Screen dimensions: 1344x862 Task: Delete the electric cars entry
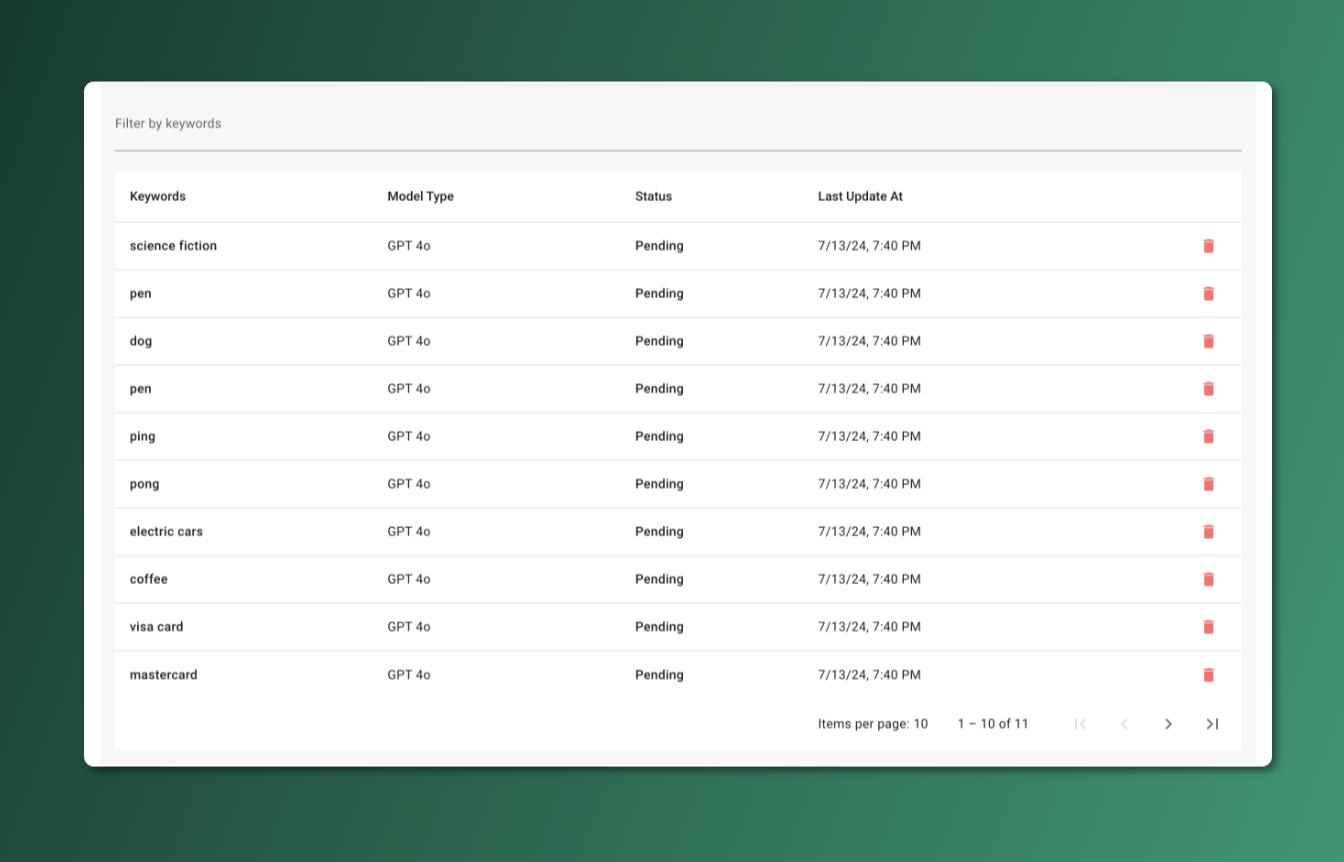coord(1208,532)
